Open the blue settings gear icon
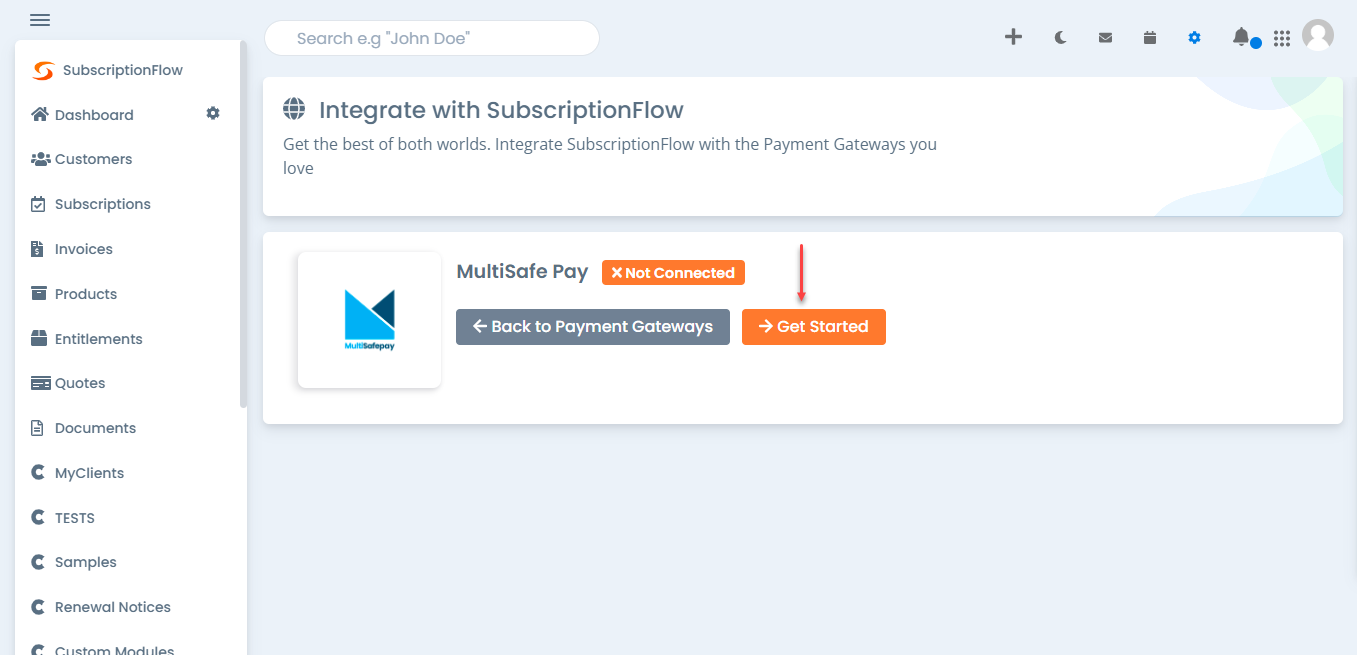1357x655 pixels. tap(1194, 37)
